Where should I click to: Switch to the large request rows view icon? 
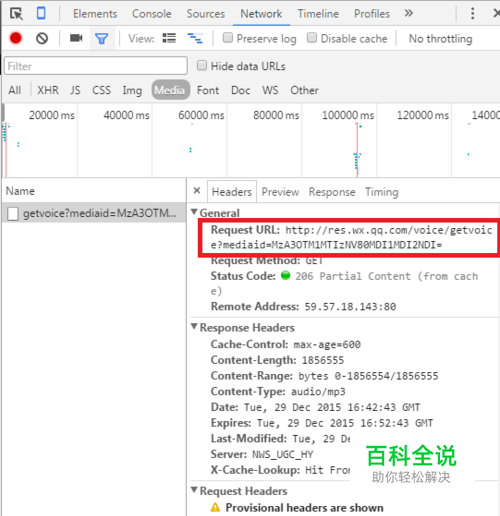coord(169,38)
